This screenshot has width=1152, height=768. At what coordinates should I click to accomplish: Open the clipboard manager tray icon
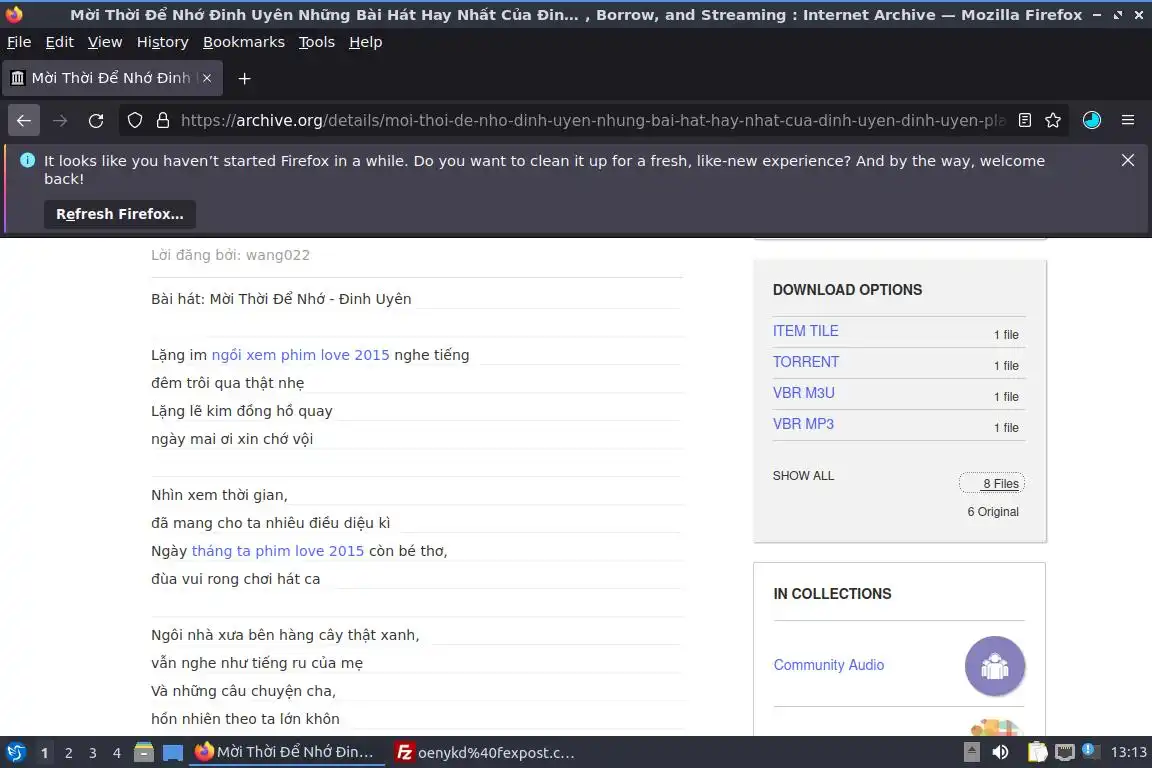(1037, 753)
